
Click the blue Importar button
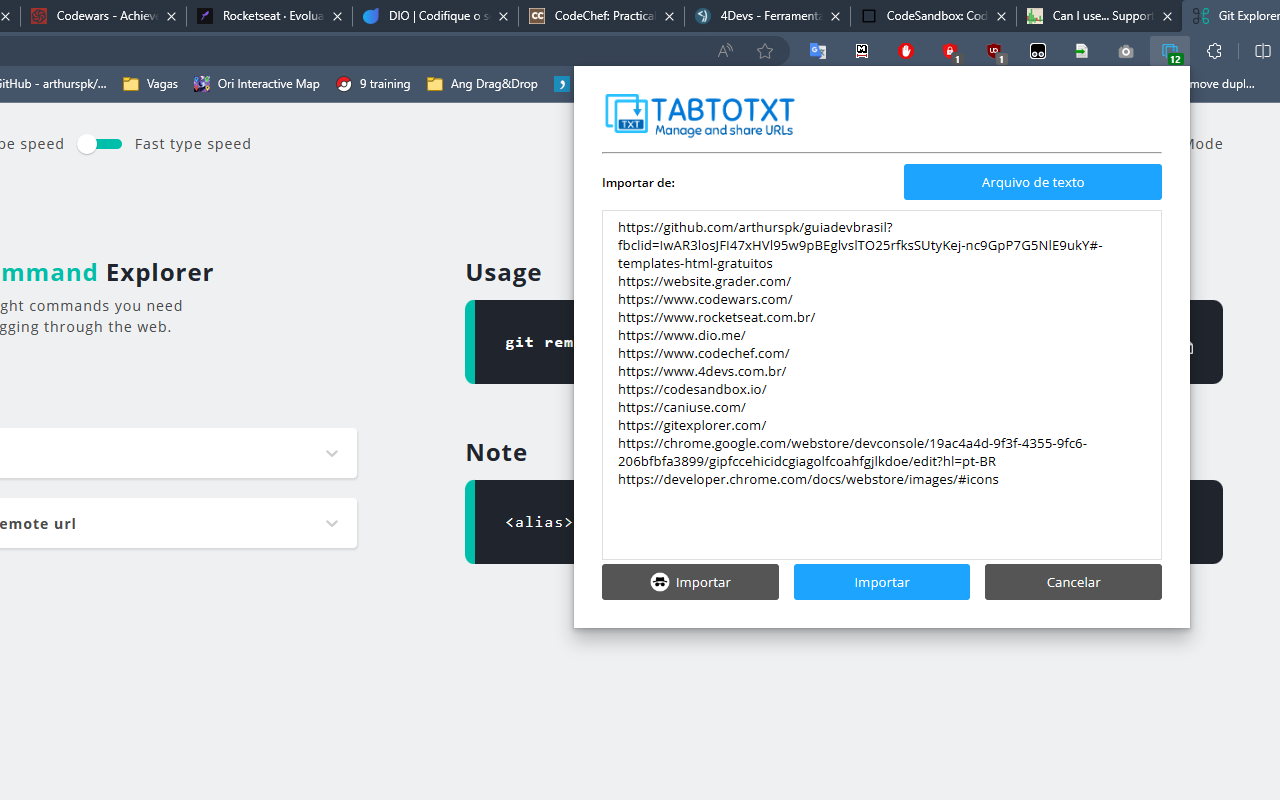pos(881,582)
